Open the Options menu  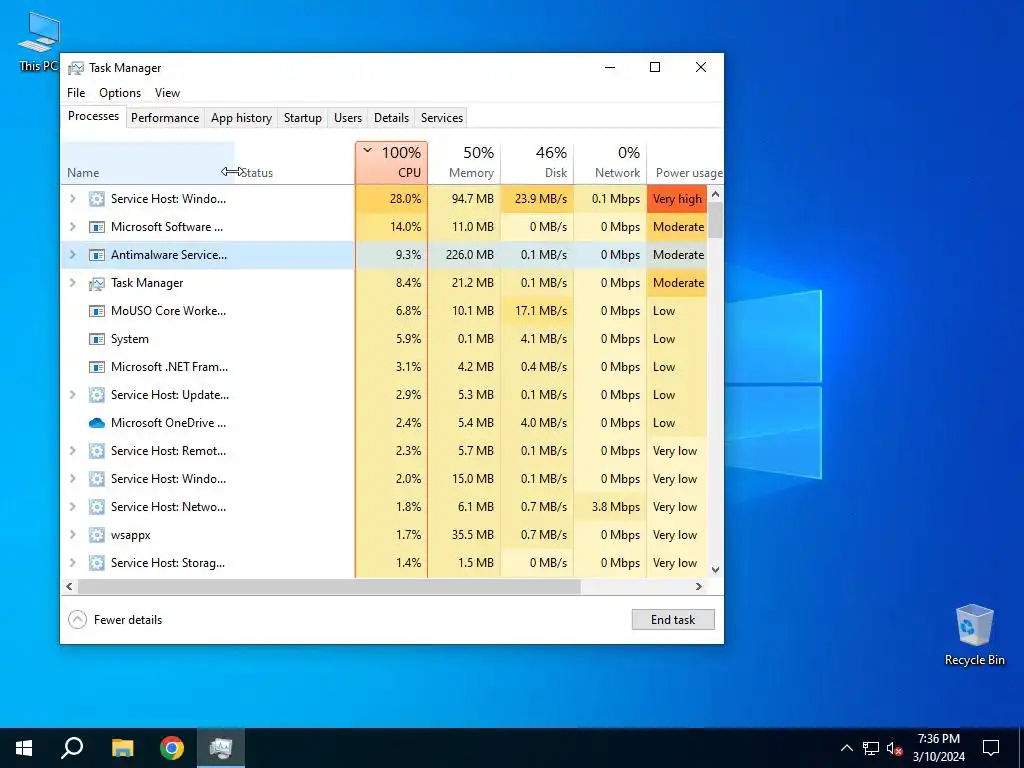pyautogui.click(x=120, y=93)
